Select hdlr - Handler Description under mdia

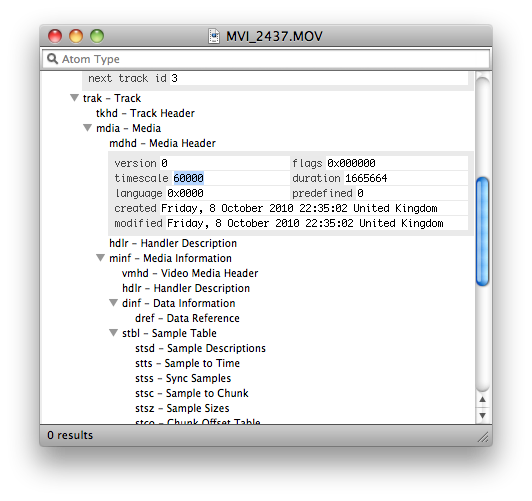click(x=173, y=243)
